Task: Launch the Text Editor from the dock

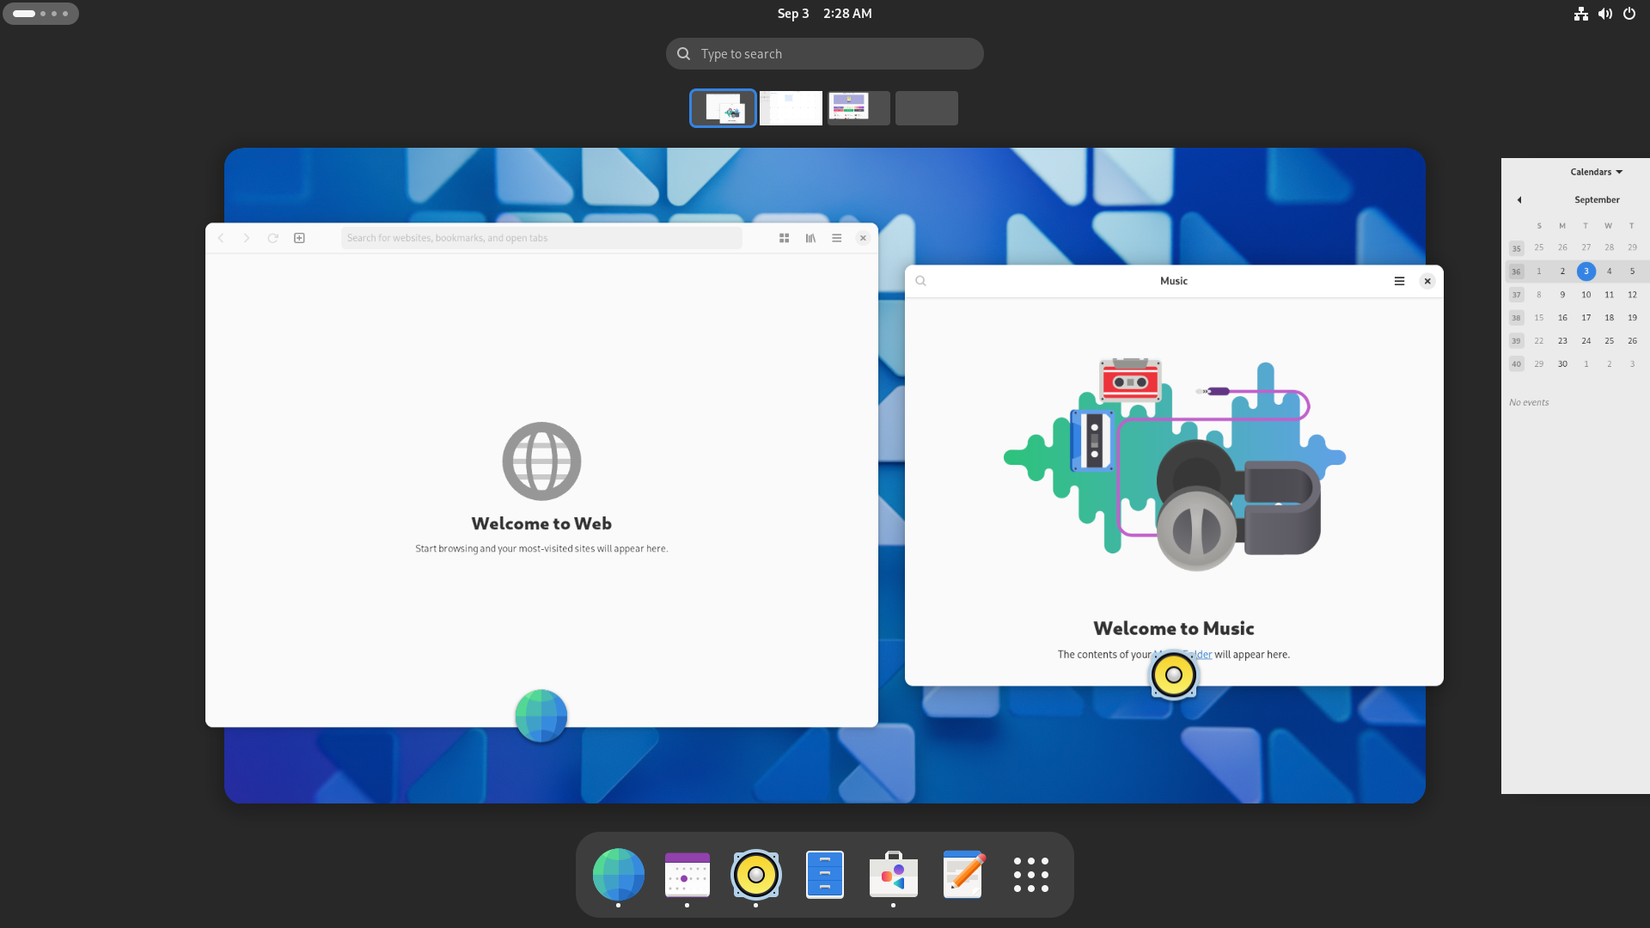Action: tap(962, 875)
